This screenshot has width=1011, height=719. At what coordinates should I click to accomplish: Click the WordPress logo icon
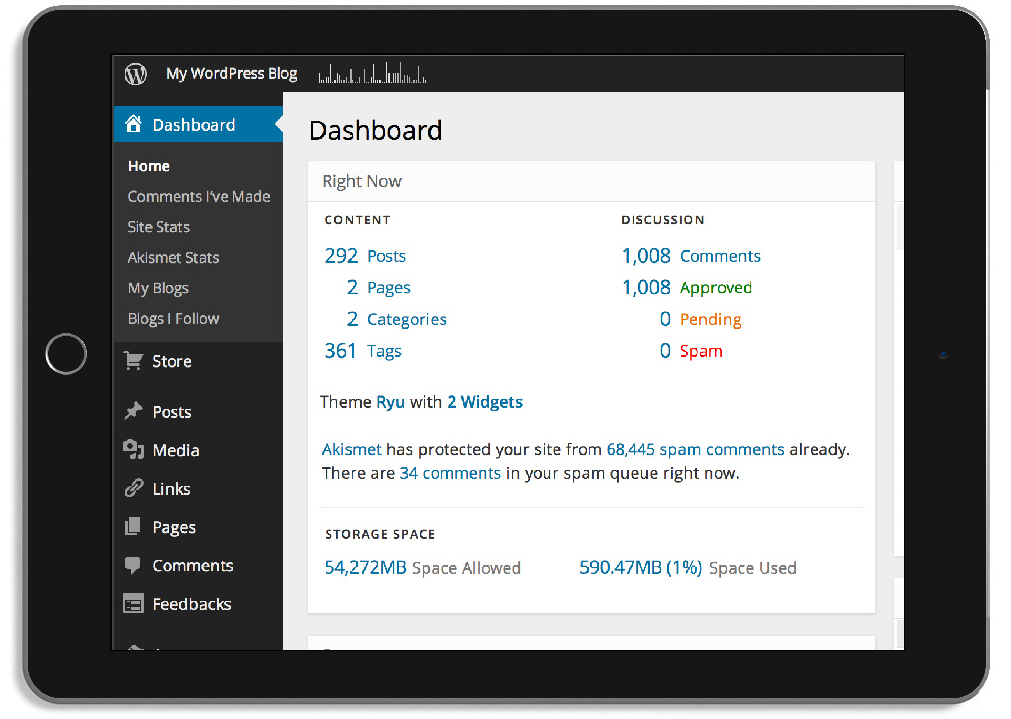135,74
